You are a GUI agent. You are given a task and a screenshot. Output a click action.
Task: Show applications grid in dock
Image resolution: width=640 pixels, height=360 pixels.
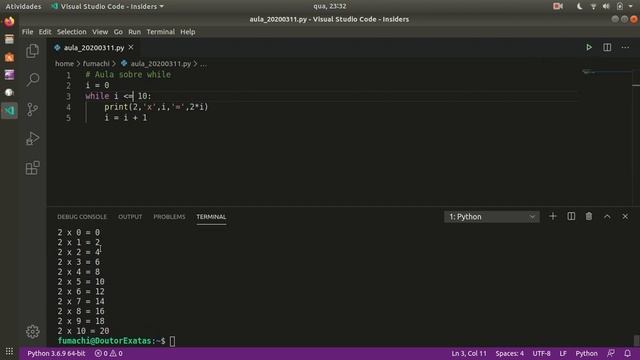(x=9, y=351)
